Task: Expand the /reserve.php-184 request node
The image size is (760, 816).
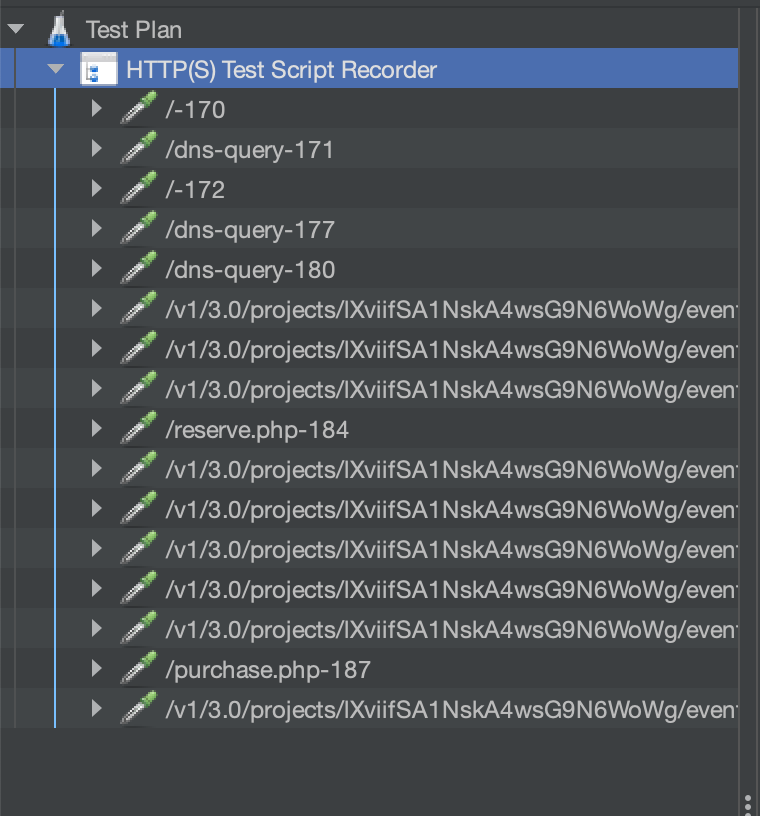Action: (x=97, y=429)
